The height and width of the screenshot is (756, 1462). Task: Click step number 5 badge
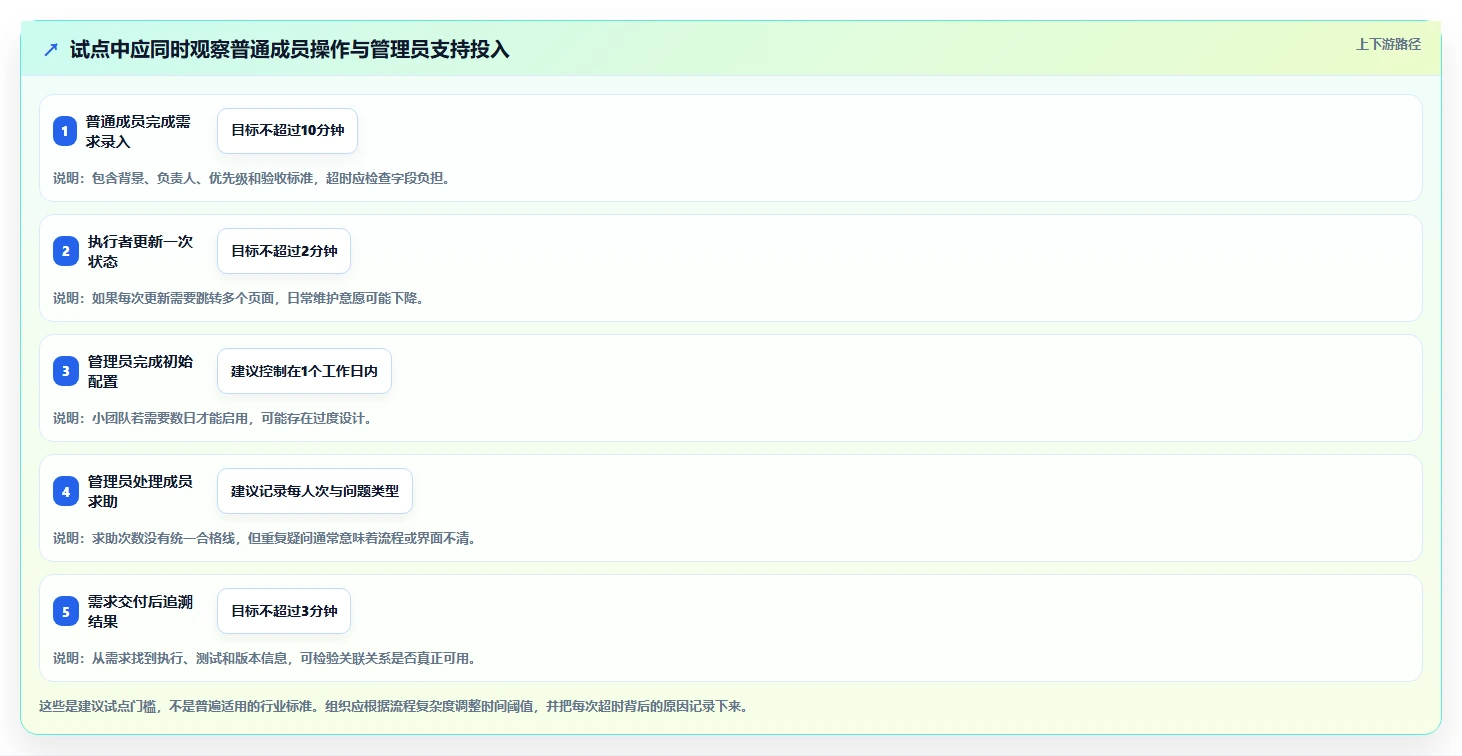tap(65, 611)
